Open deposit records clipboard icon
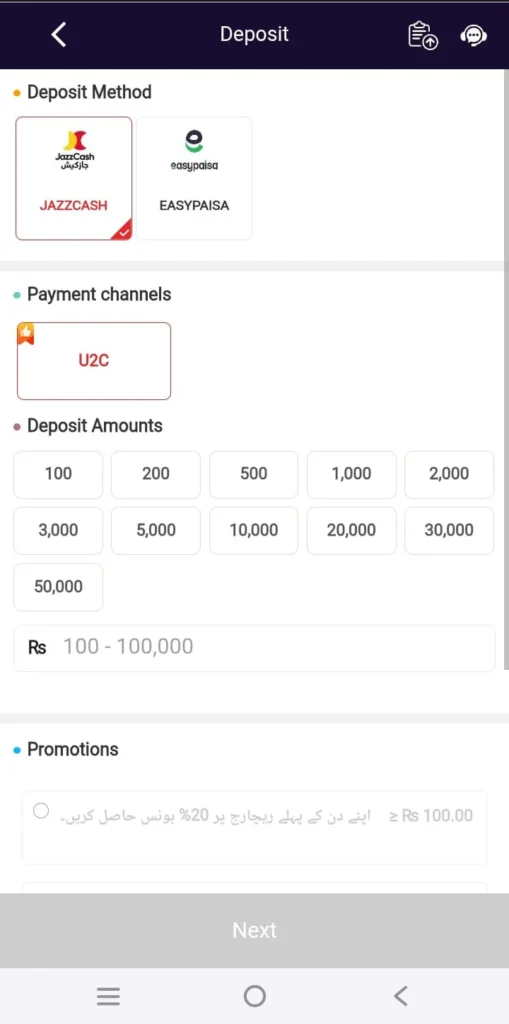 (x=423, y=35)
